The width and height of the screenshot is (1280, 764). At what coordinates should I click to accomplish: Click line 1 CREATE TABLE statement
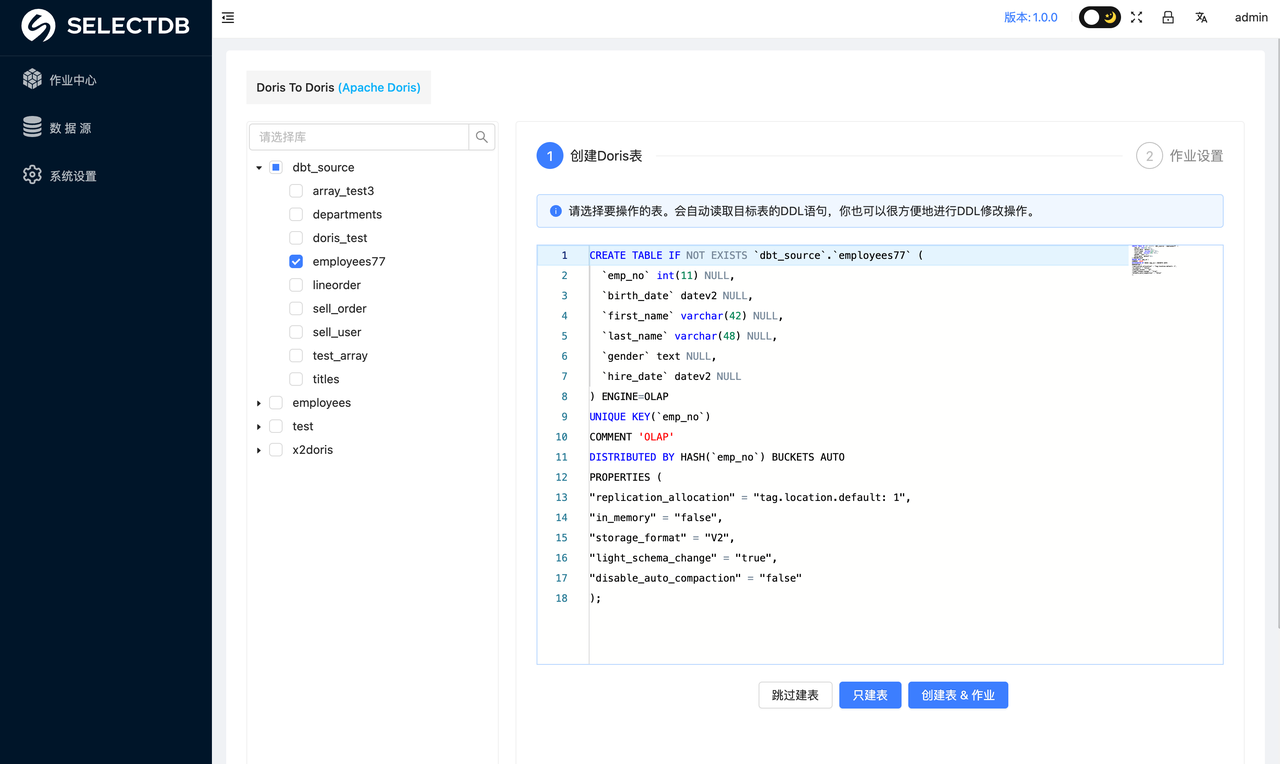pos(756,256)
